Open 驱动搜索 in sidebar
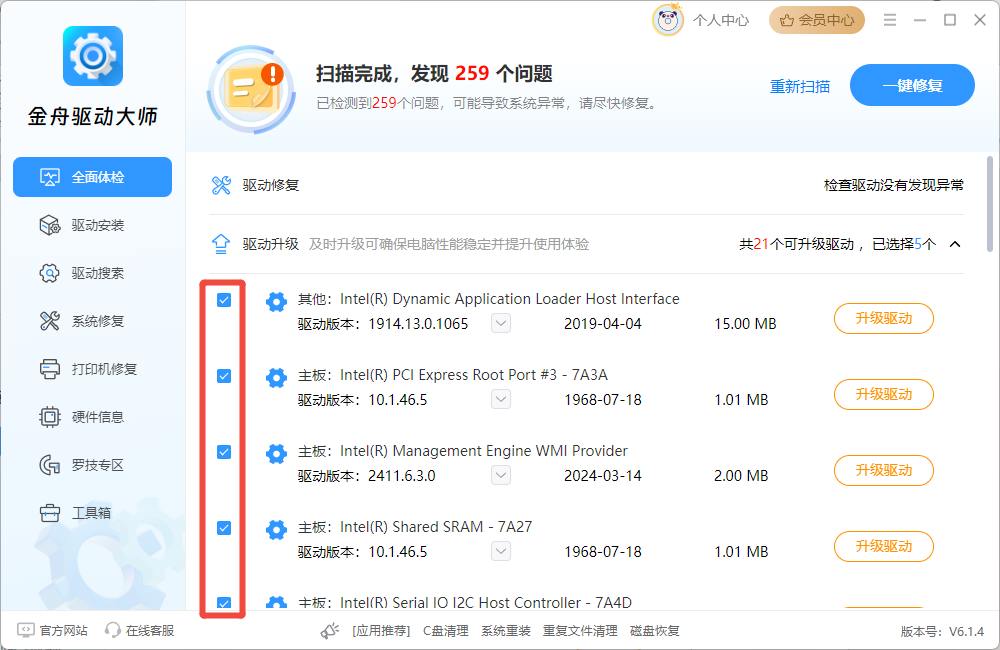Viewport: 1000px width, 650px height. (92, 273)
